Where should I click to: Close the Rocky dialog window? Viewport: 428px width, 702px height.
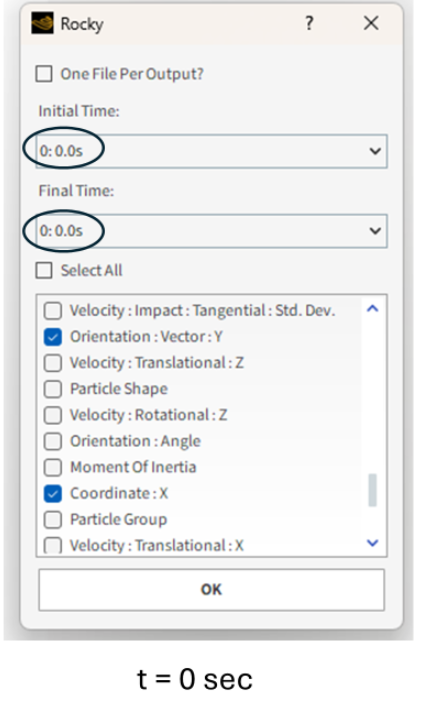point(371,23)
